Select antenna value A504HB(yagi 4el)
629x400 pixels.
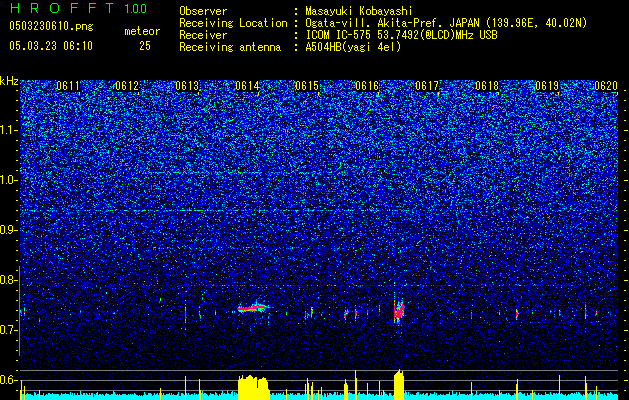point(353,47)
